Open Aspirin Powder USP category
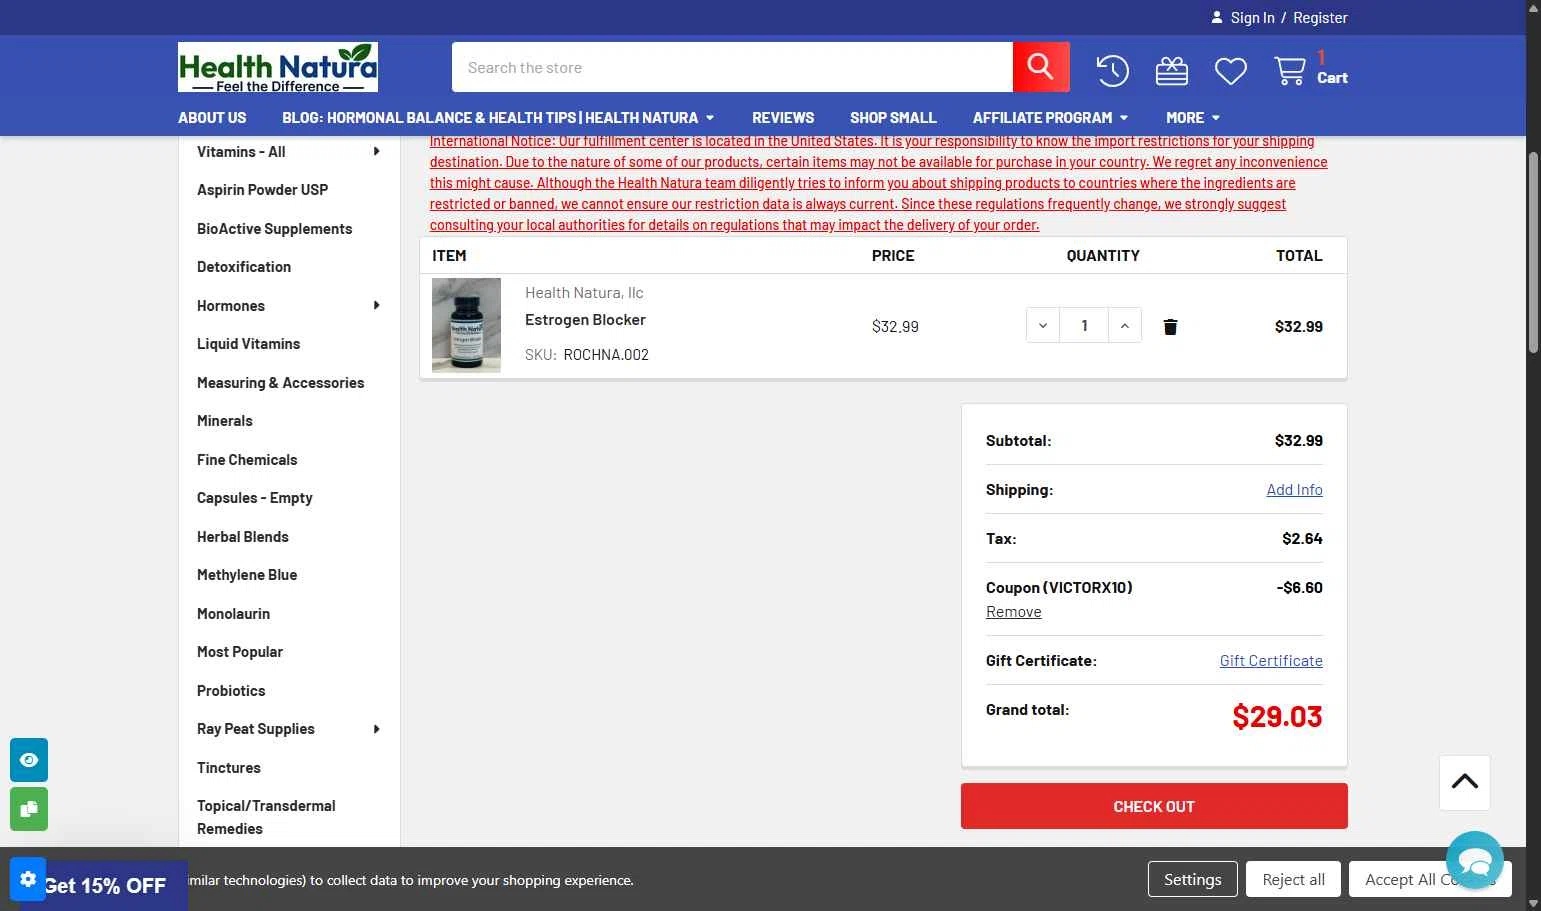The image size is (1541, 911). point(262,190)
